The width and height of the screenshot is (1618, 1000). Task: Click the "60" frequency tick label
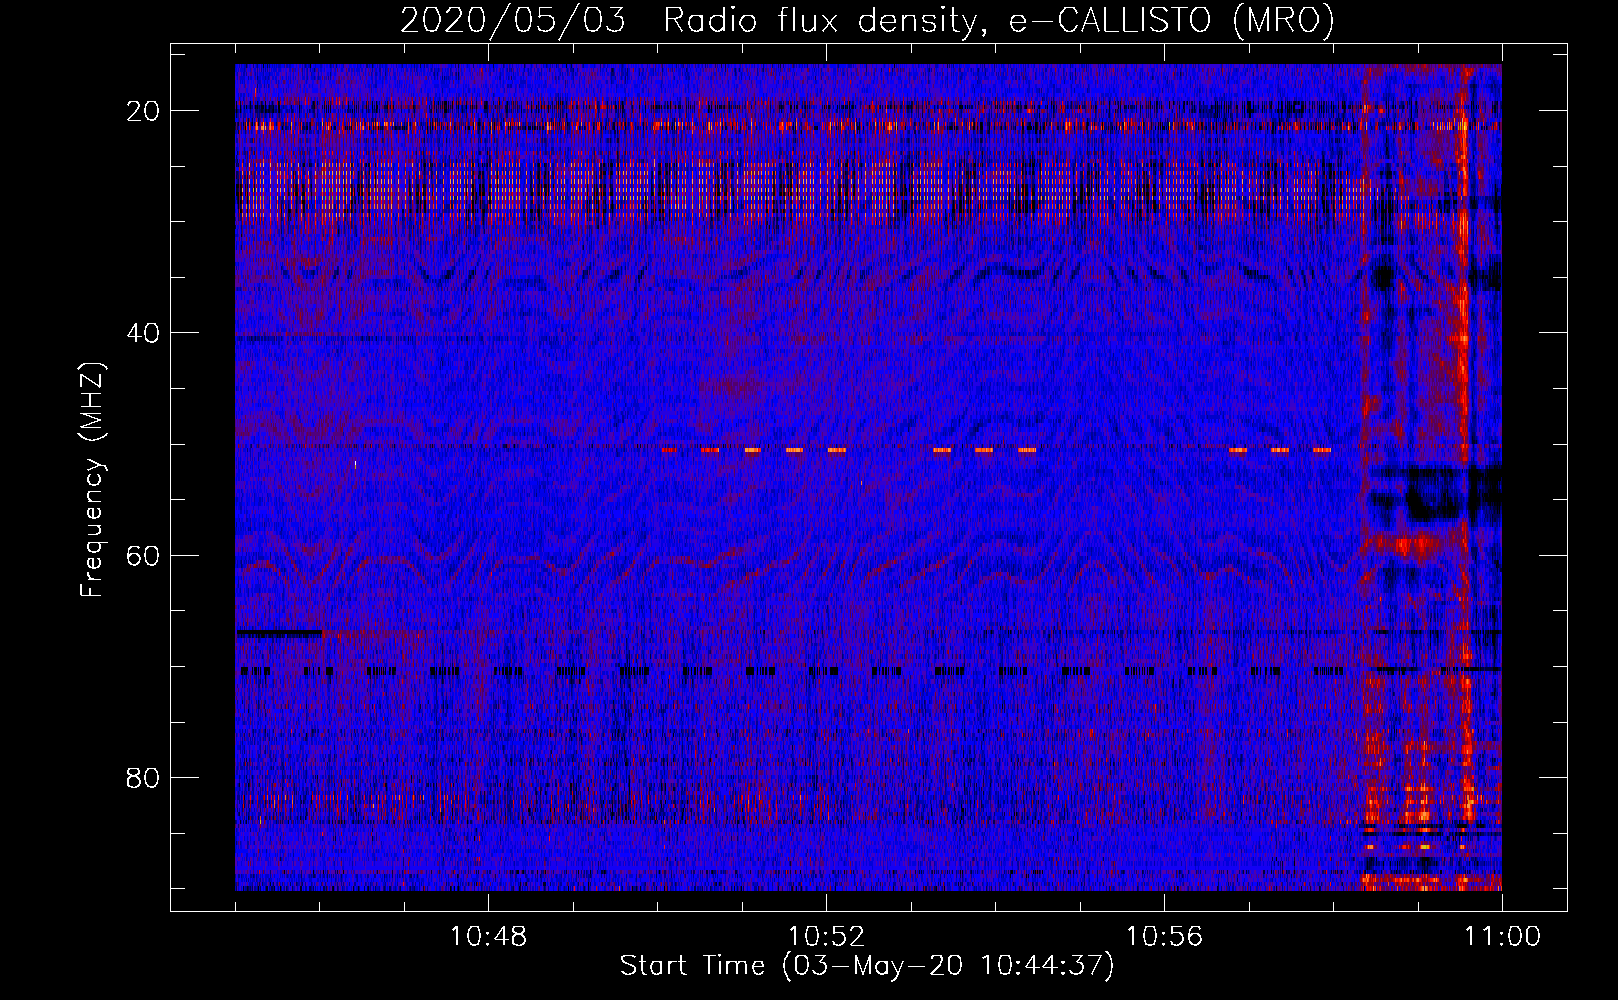[x=144, y=555]
